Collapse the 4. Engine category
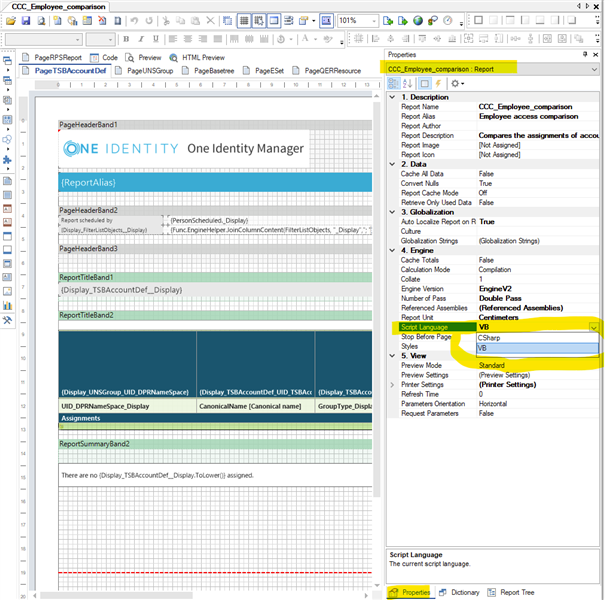Viewport: 614px width, 600px height. point(392,250)
